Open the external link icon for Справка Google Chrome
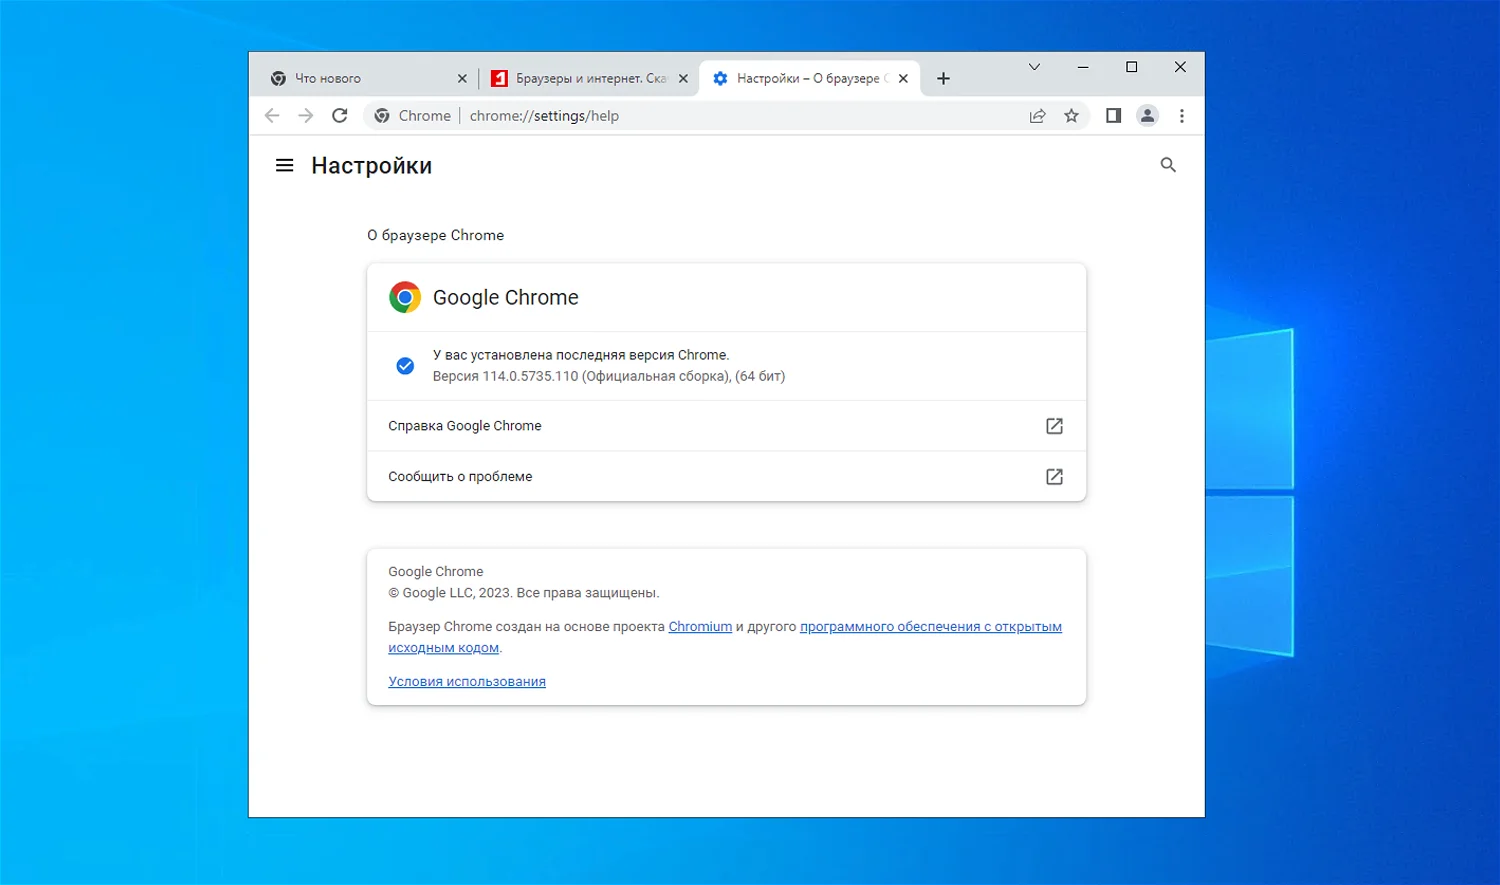 1054,425
